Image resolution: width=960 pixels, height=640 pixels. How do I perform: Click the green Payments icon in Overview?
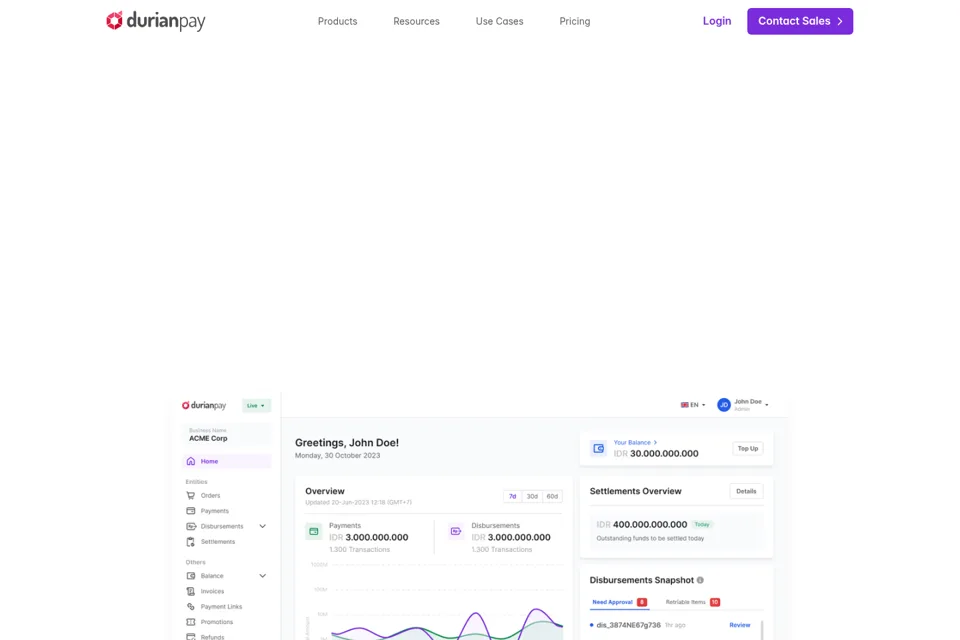[313, 531]
